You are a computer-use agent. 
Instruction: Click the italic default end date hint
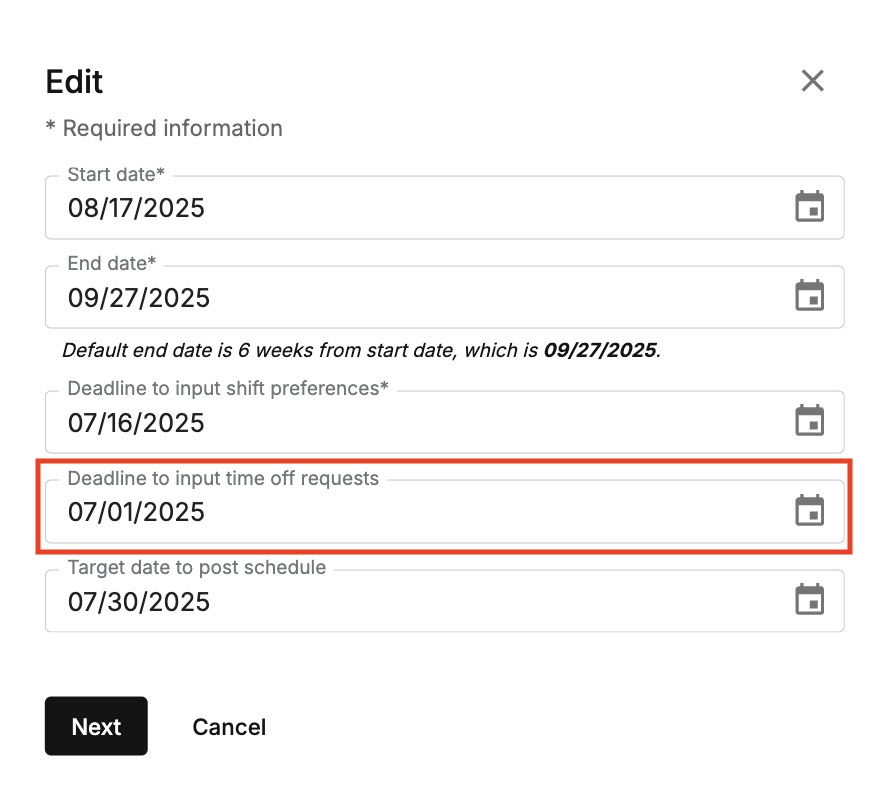300,351
